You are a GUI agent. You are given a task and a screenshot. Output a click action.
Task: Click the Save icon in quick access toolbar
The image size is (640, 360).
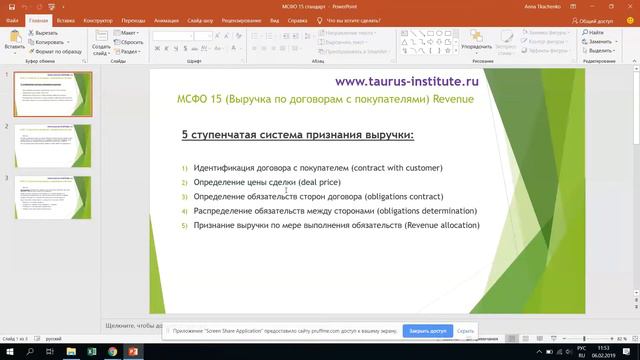pos(12,7)
